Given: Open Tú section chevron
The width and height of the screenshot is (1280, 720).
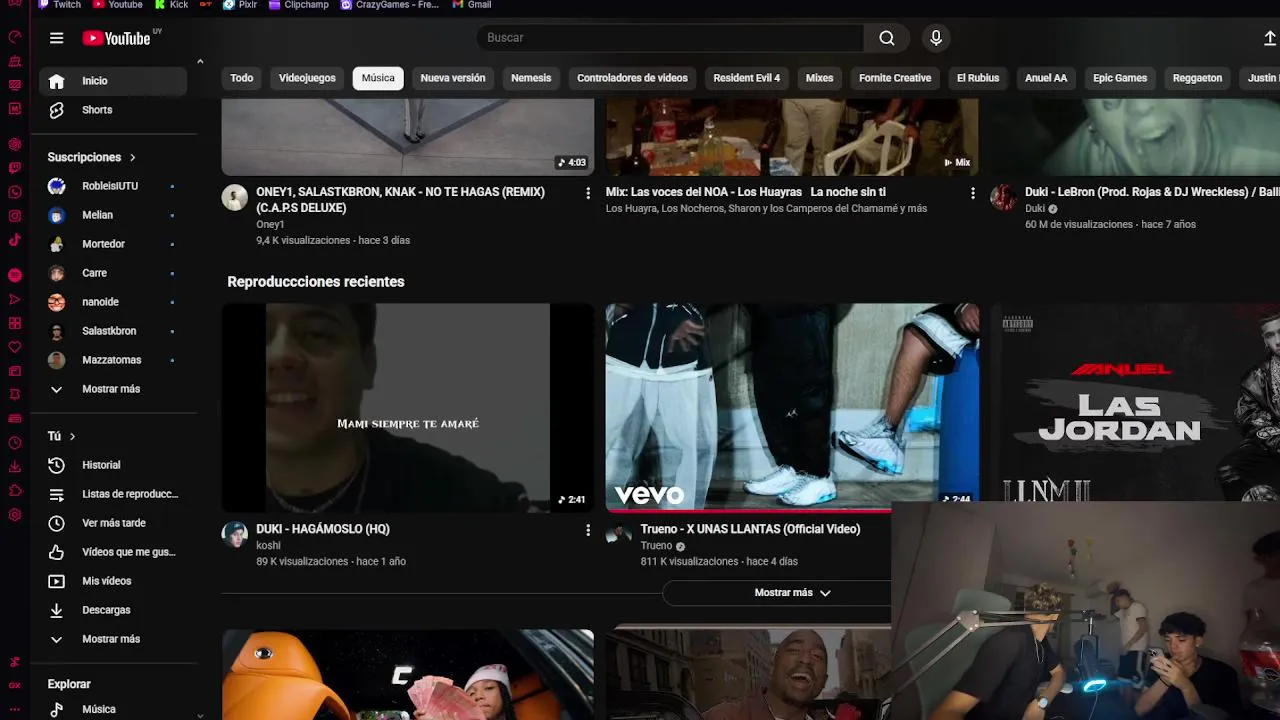Looking at the screenshot, I should click(72, 437).
